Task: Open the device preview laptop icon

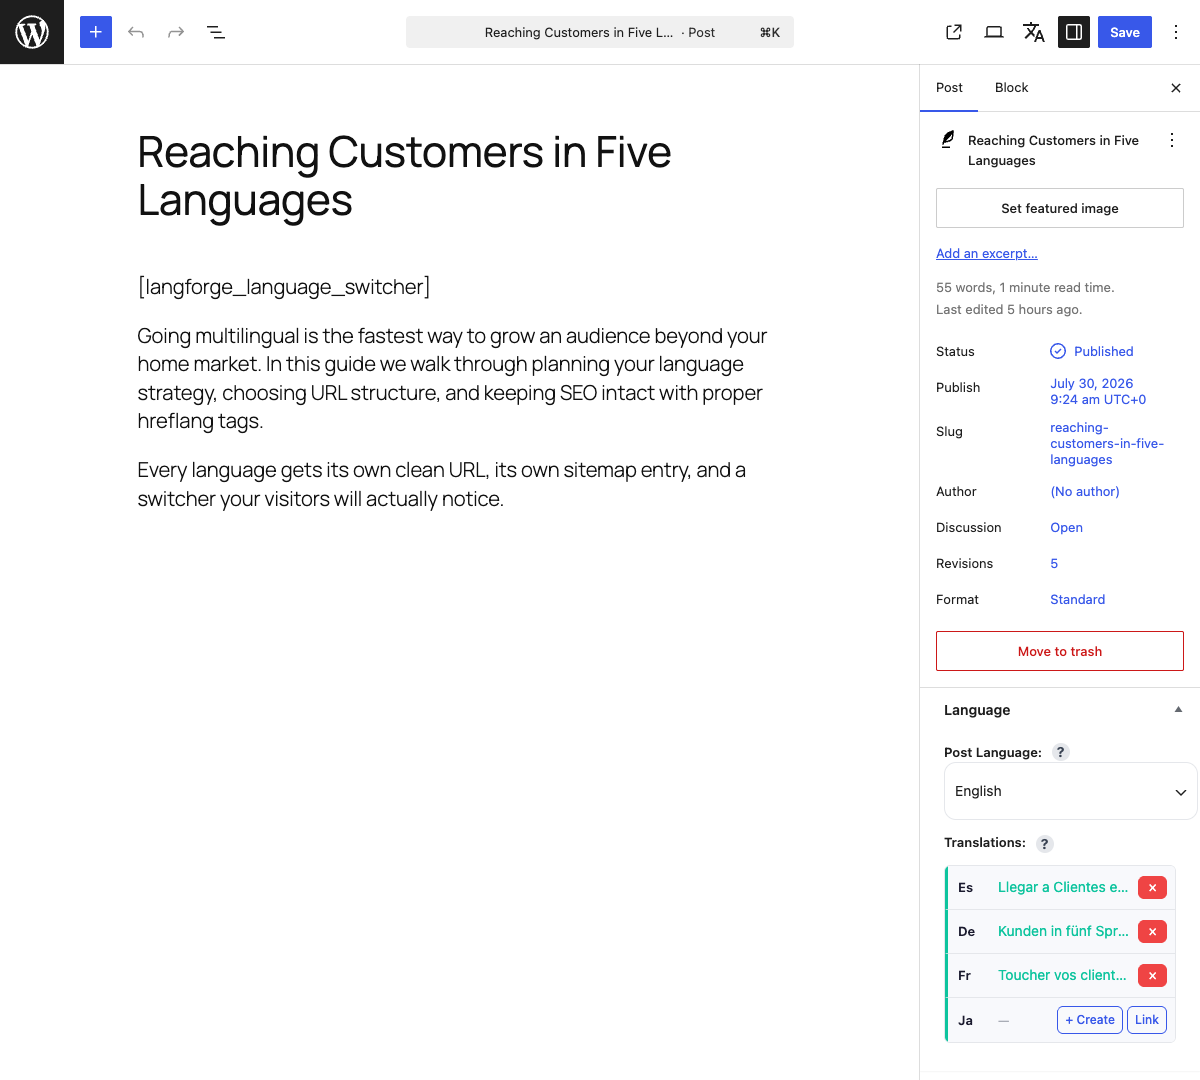Action: click(x=994, y=32)
